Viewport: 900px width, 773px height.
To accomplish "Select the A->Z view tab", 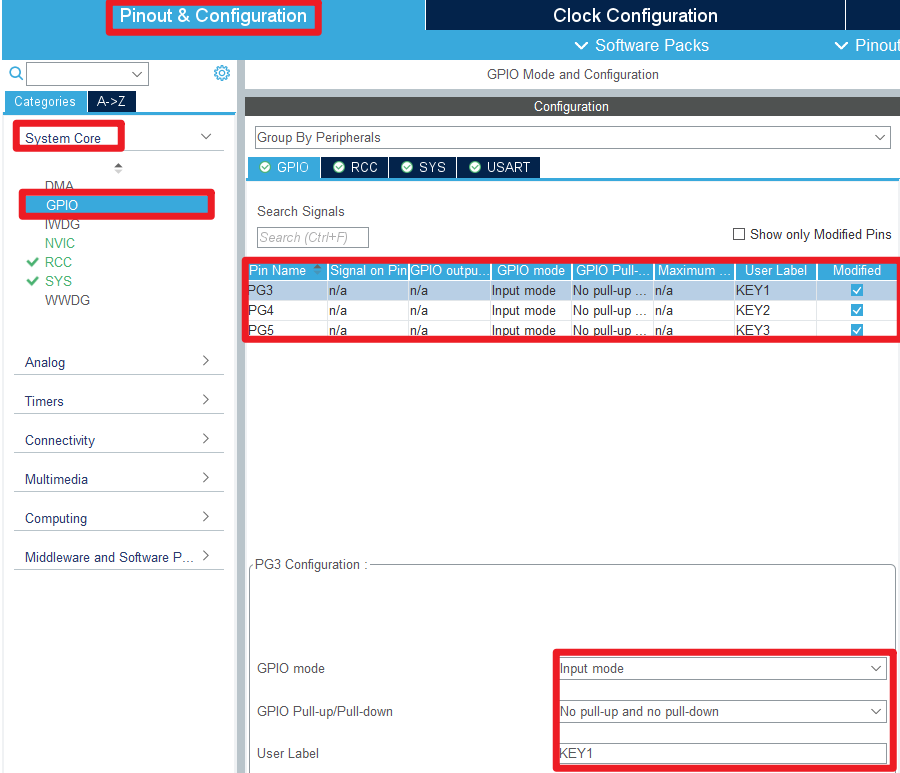I will (111, 101).
